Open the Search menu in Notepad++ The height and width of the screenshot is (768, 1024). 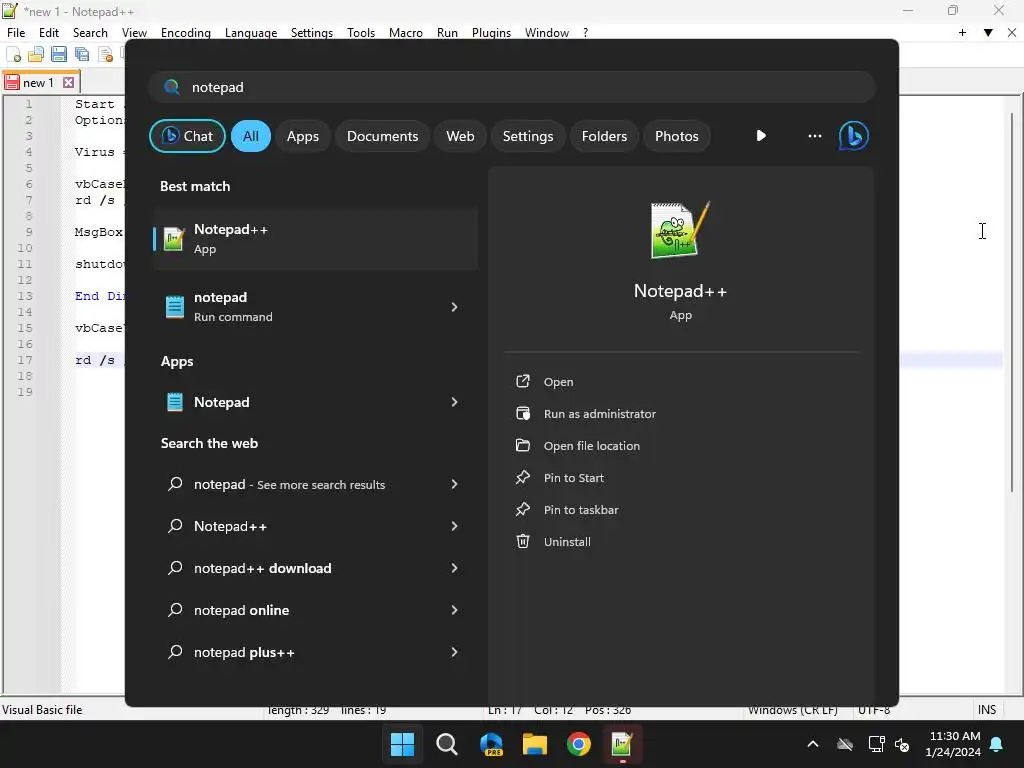point(90,33)
